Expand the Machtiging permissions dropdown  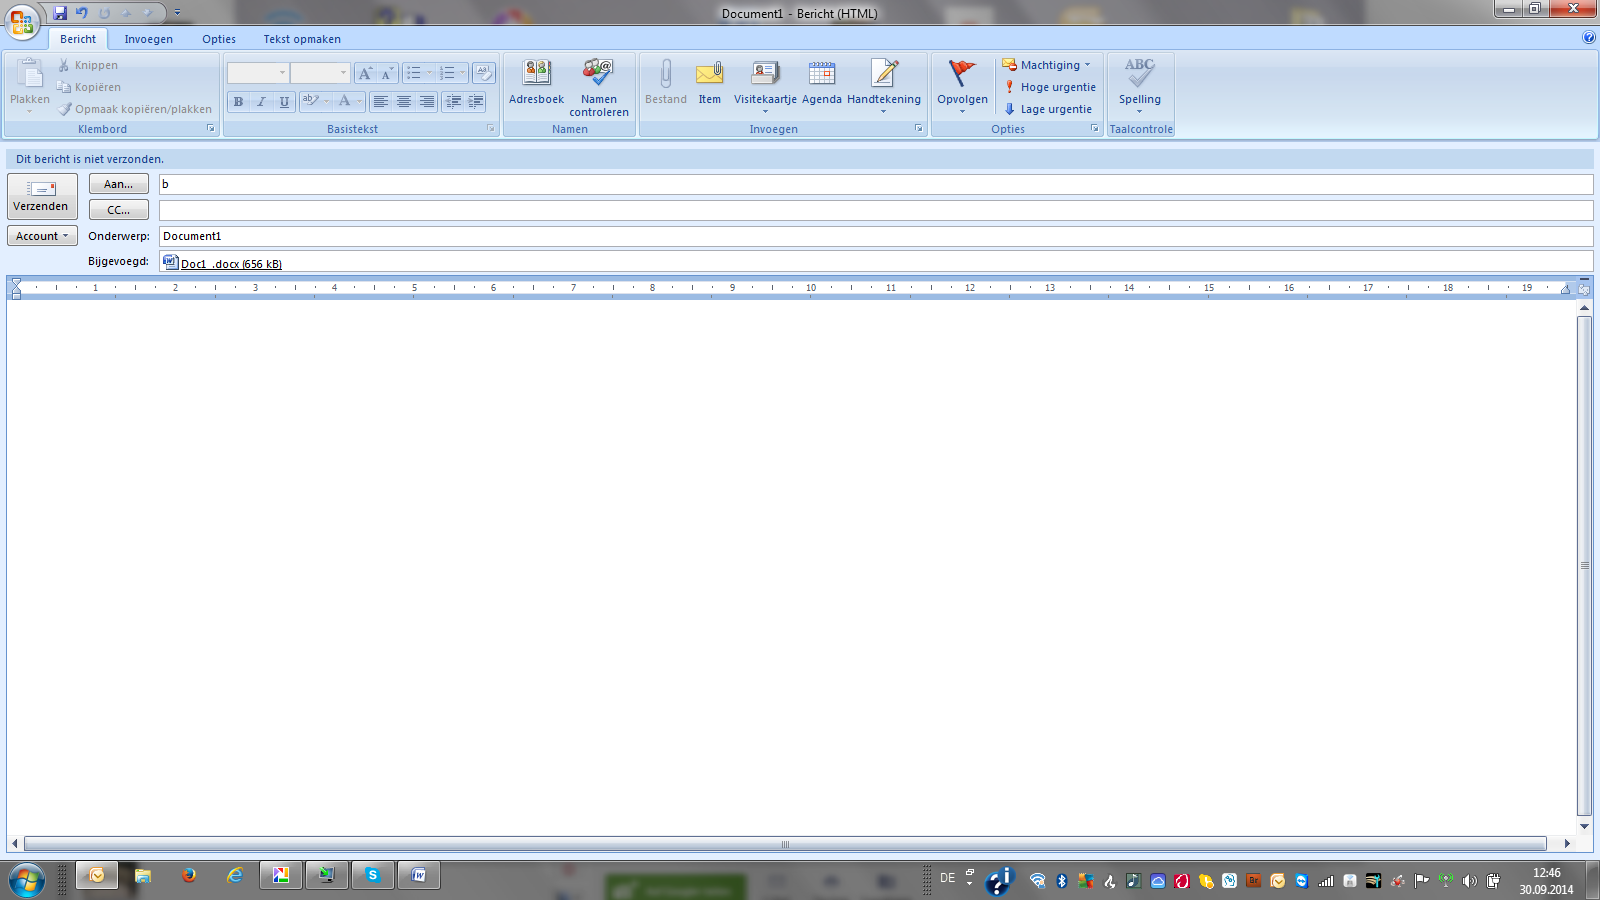[1047, 65]
